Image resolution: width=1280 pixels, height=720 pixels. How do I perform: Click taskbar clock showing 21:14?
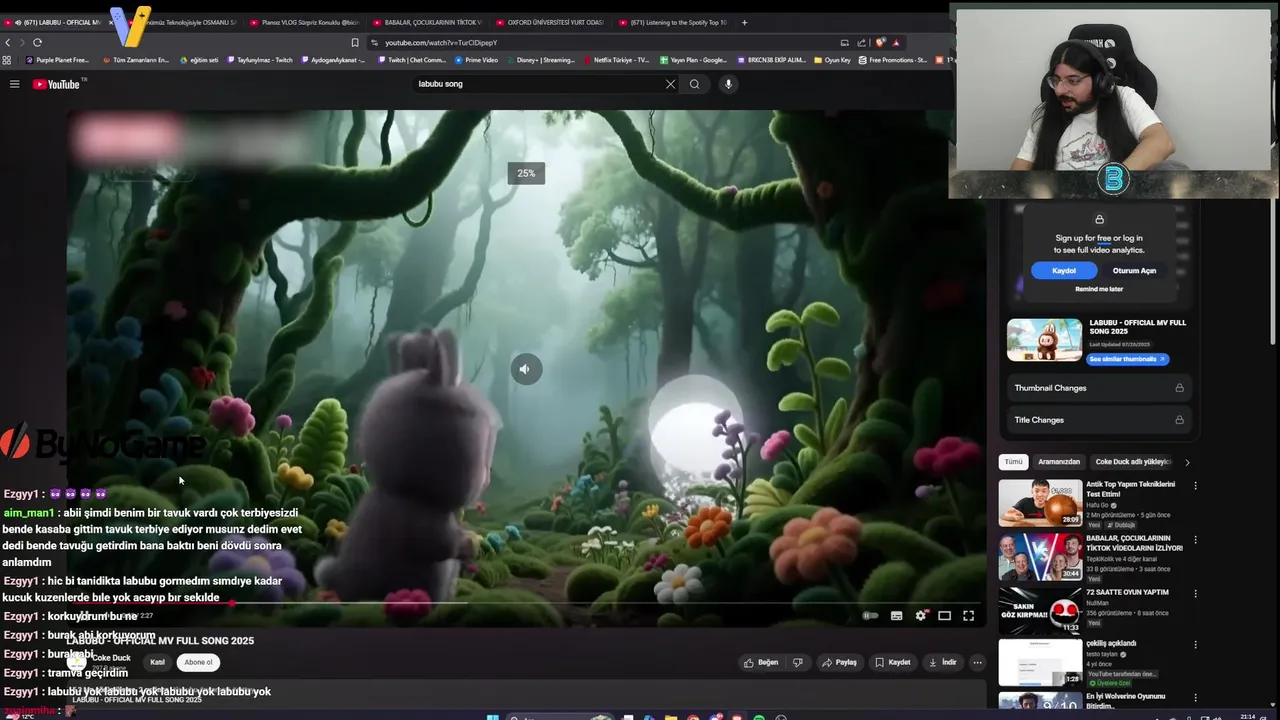[x=1248, y=716]
